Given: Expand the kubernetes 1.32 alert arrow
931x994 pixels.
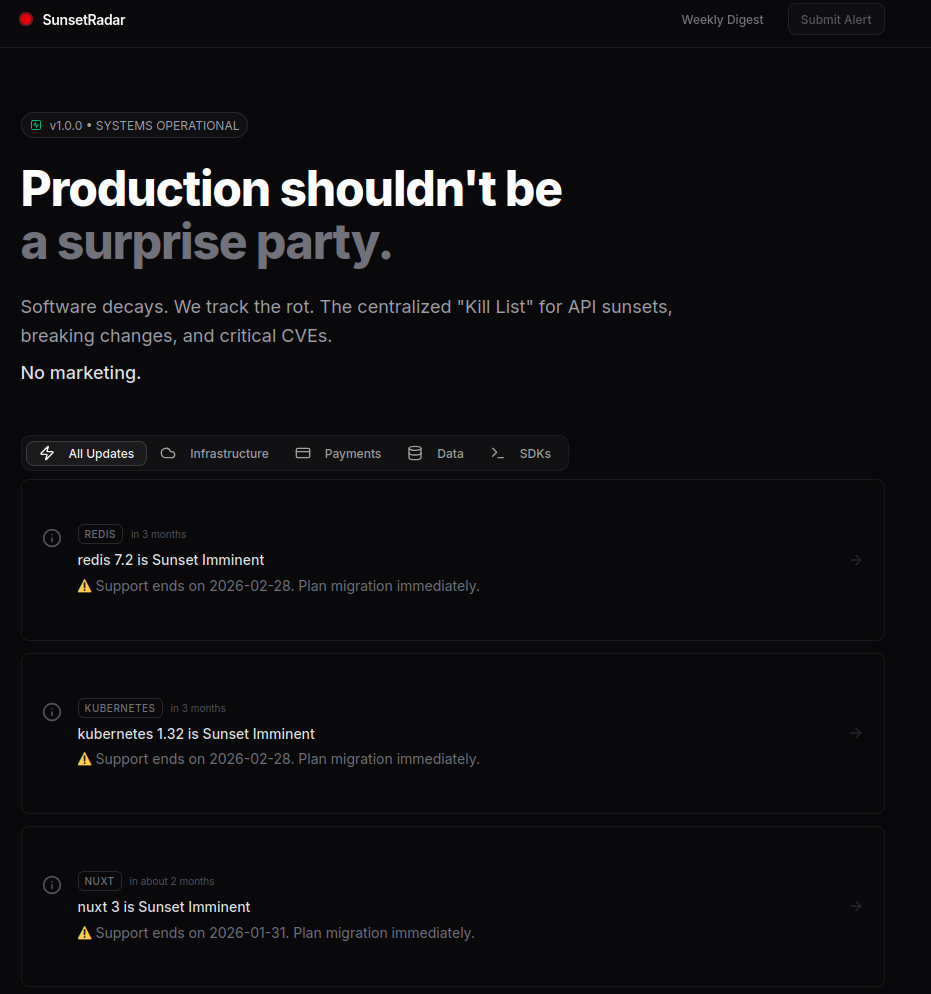Looking at the screenshot, I should coord(856,733).
